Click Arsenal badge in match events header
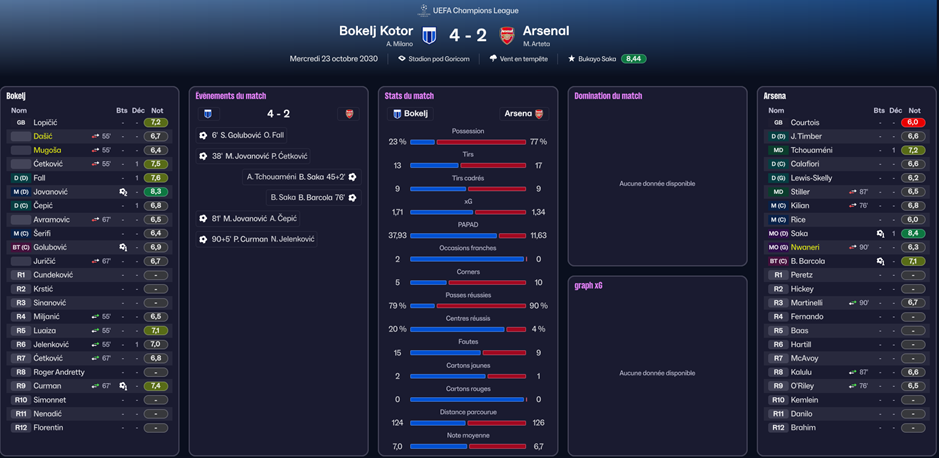939x458 pixels. click(349, 114)
